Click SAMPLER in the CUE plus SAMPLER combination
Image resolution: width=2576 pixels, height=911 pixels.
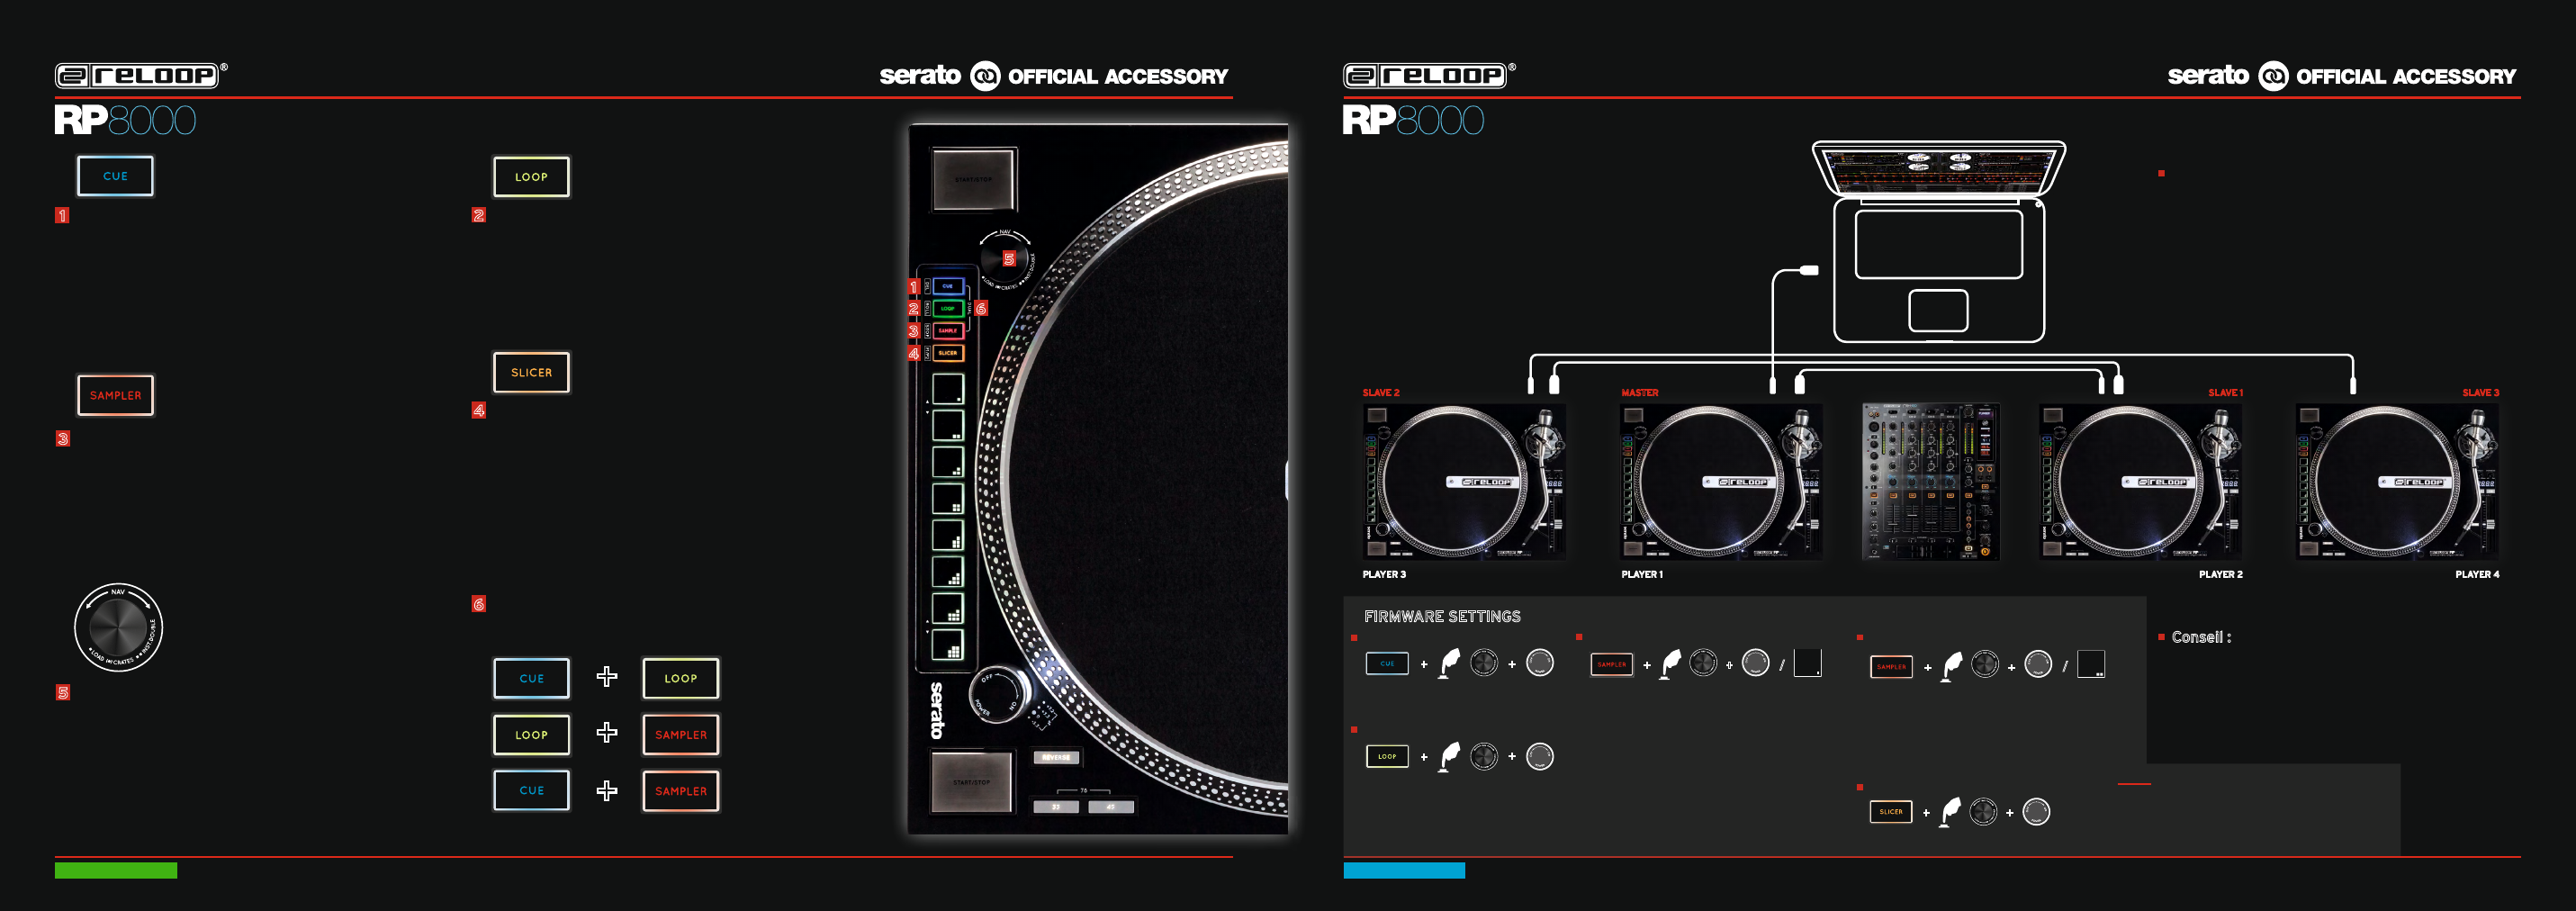point(680,791)
